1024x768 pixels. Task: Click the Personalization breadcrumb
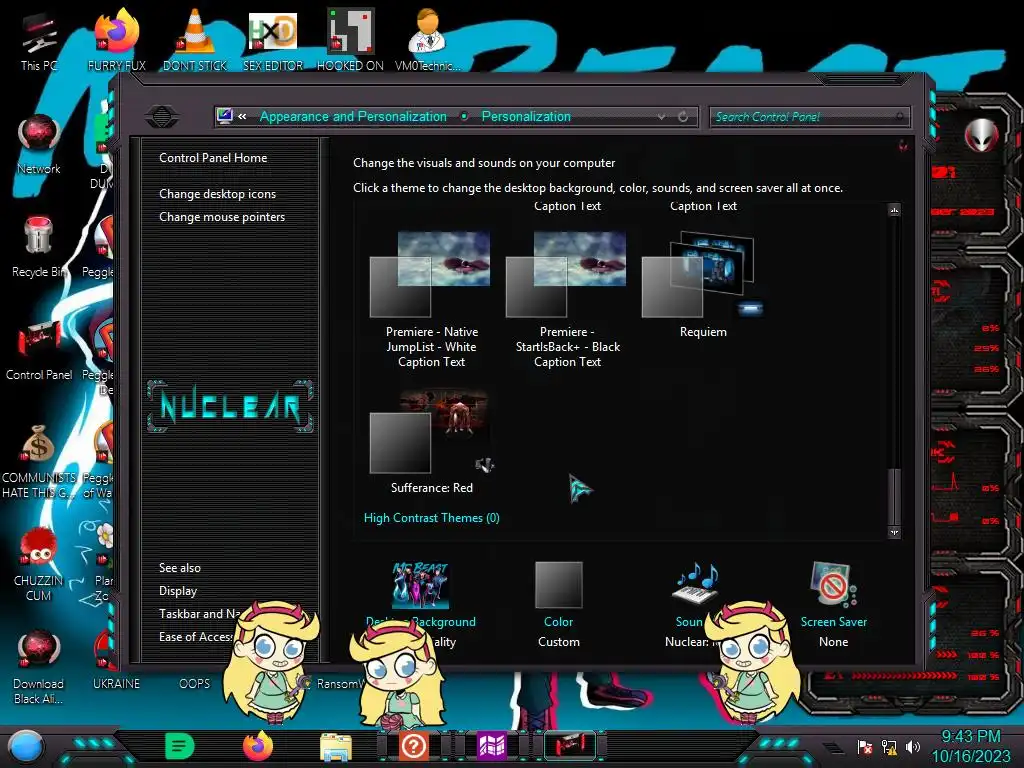pos(526,116)
